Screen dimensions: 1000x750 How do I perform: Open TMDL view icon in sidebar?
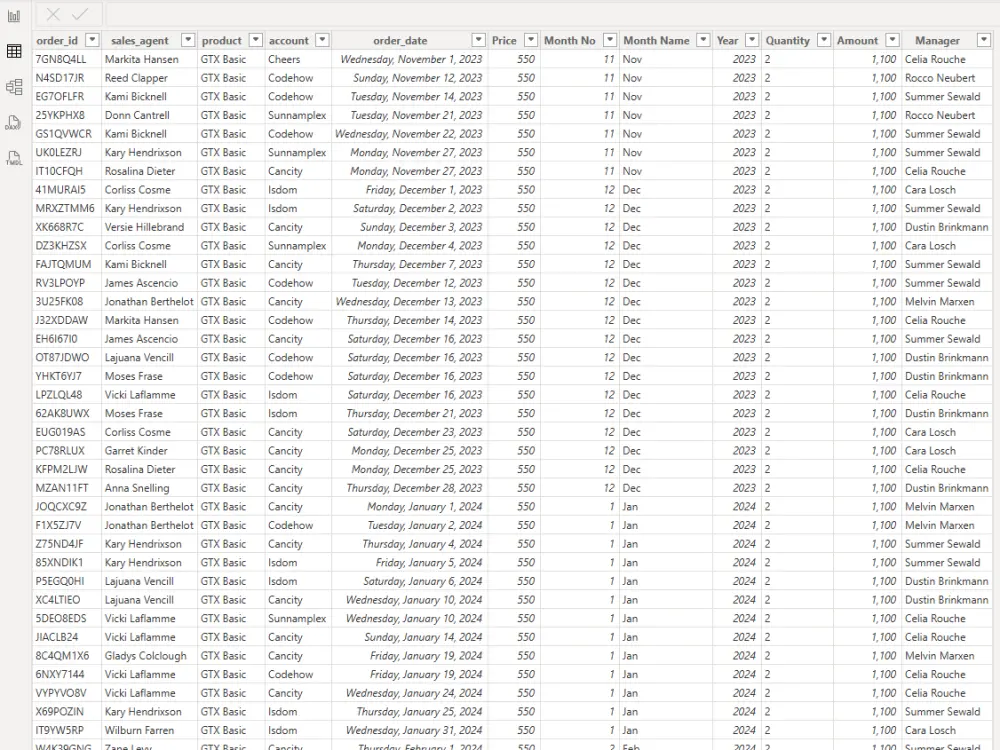[x=14, y=158]
